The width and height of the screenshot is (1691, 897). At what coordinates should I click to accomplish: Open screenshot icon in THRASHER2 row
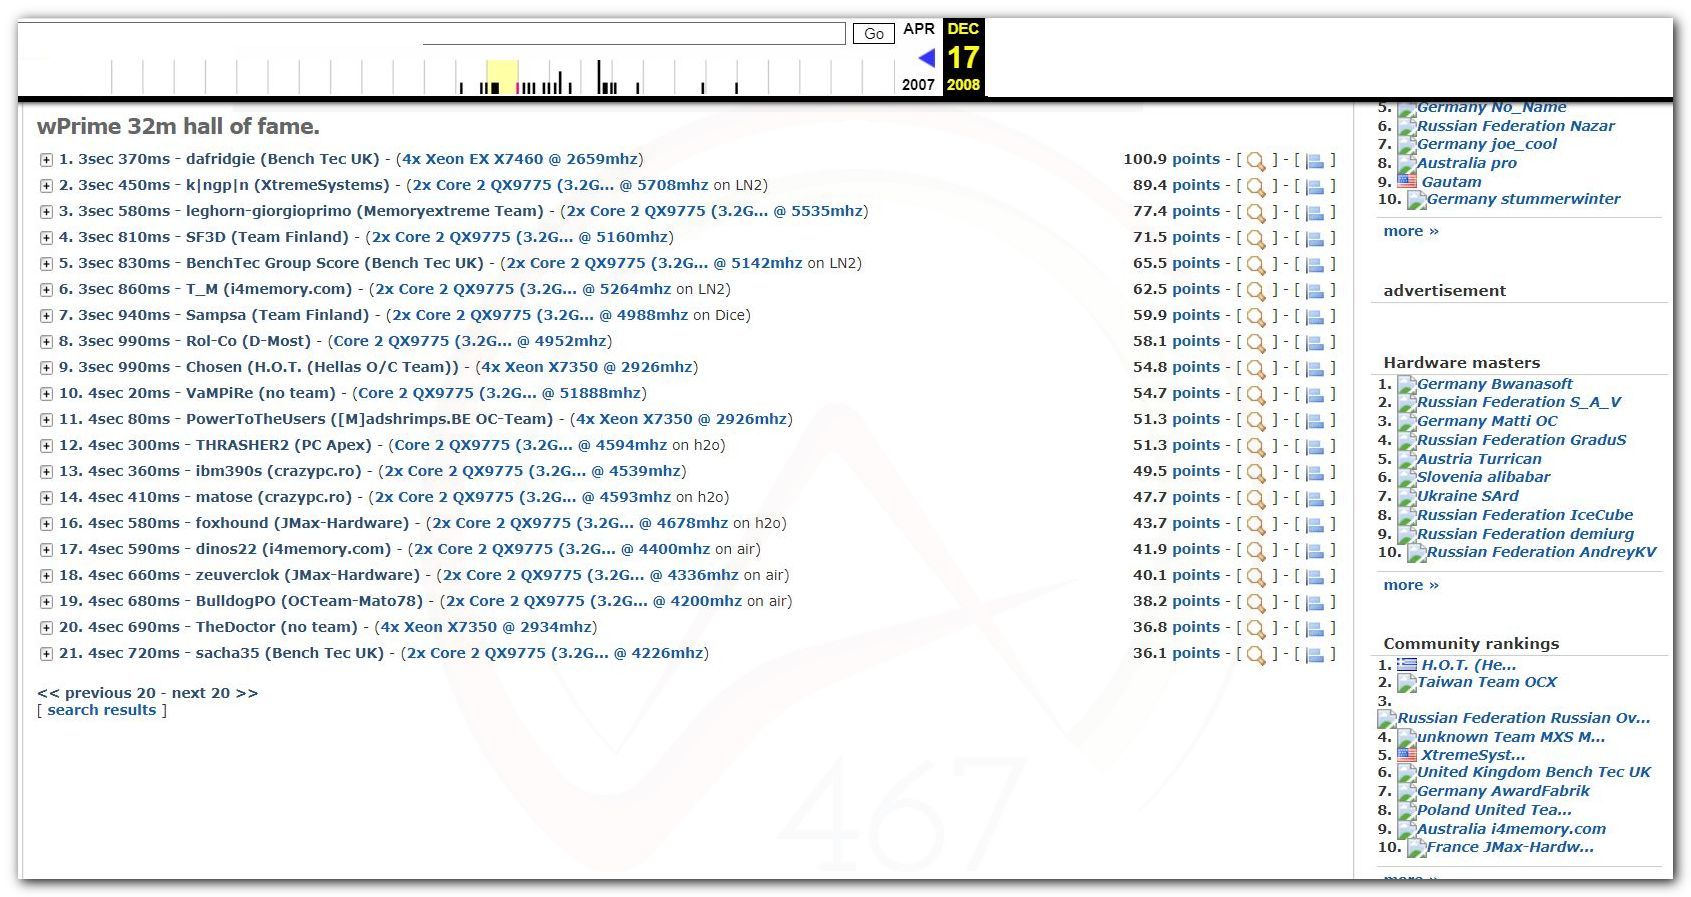1315,447
